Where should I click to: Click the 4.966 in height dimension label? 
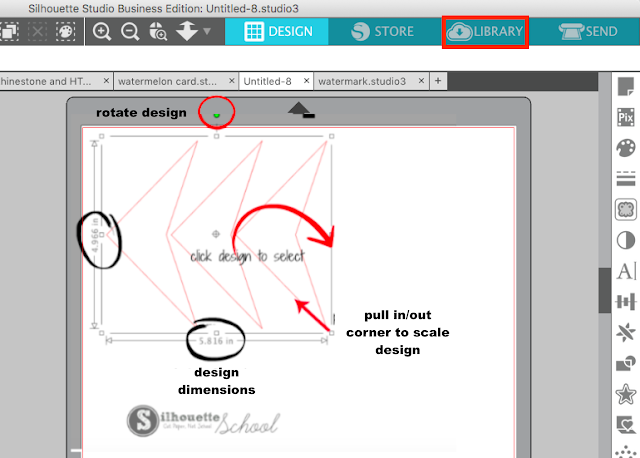pyautogui.click(x=95, y=235)
